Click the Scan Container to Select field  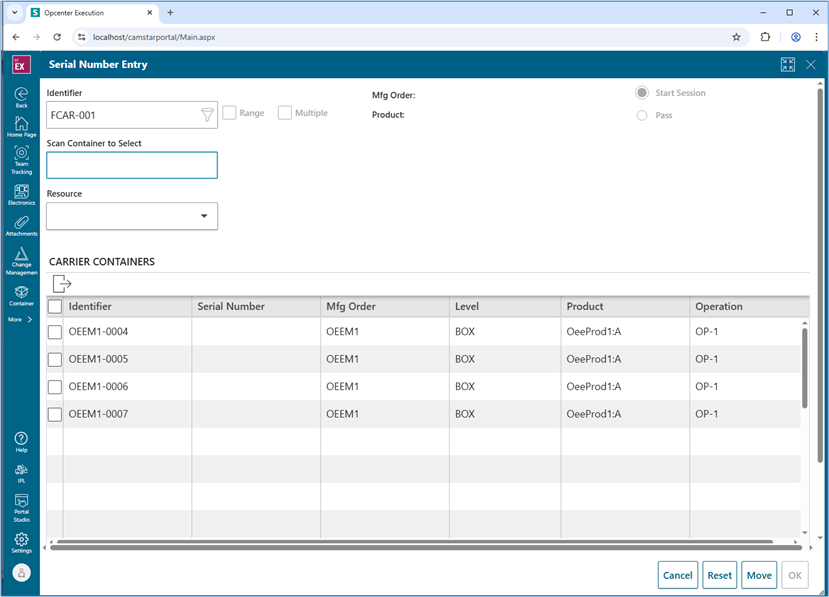click(132, 165)
